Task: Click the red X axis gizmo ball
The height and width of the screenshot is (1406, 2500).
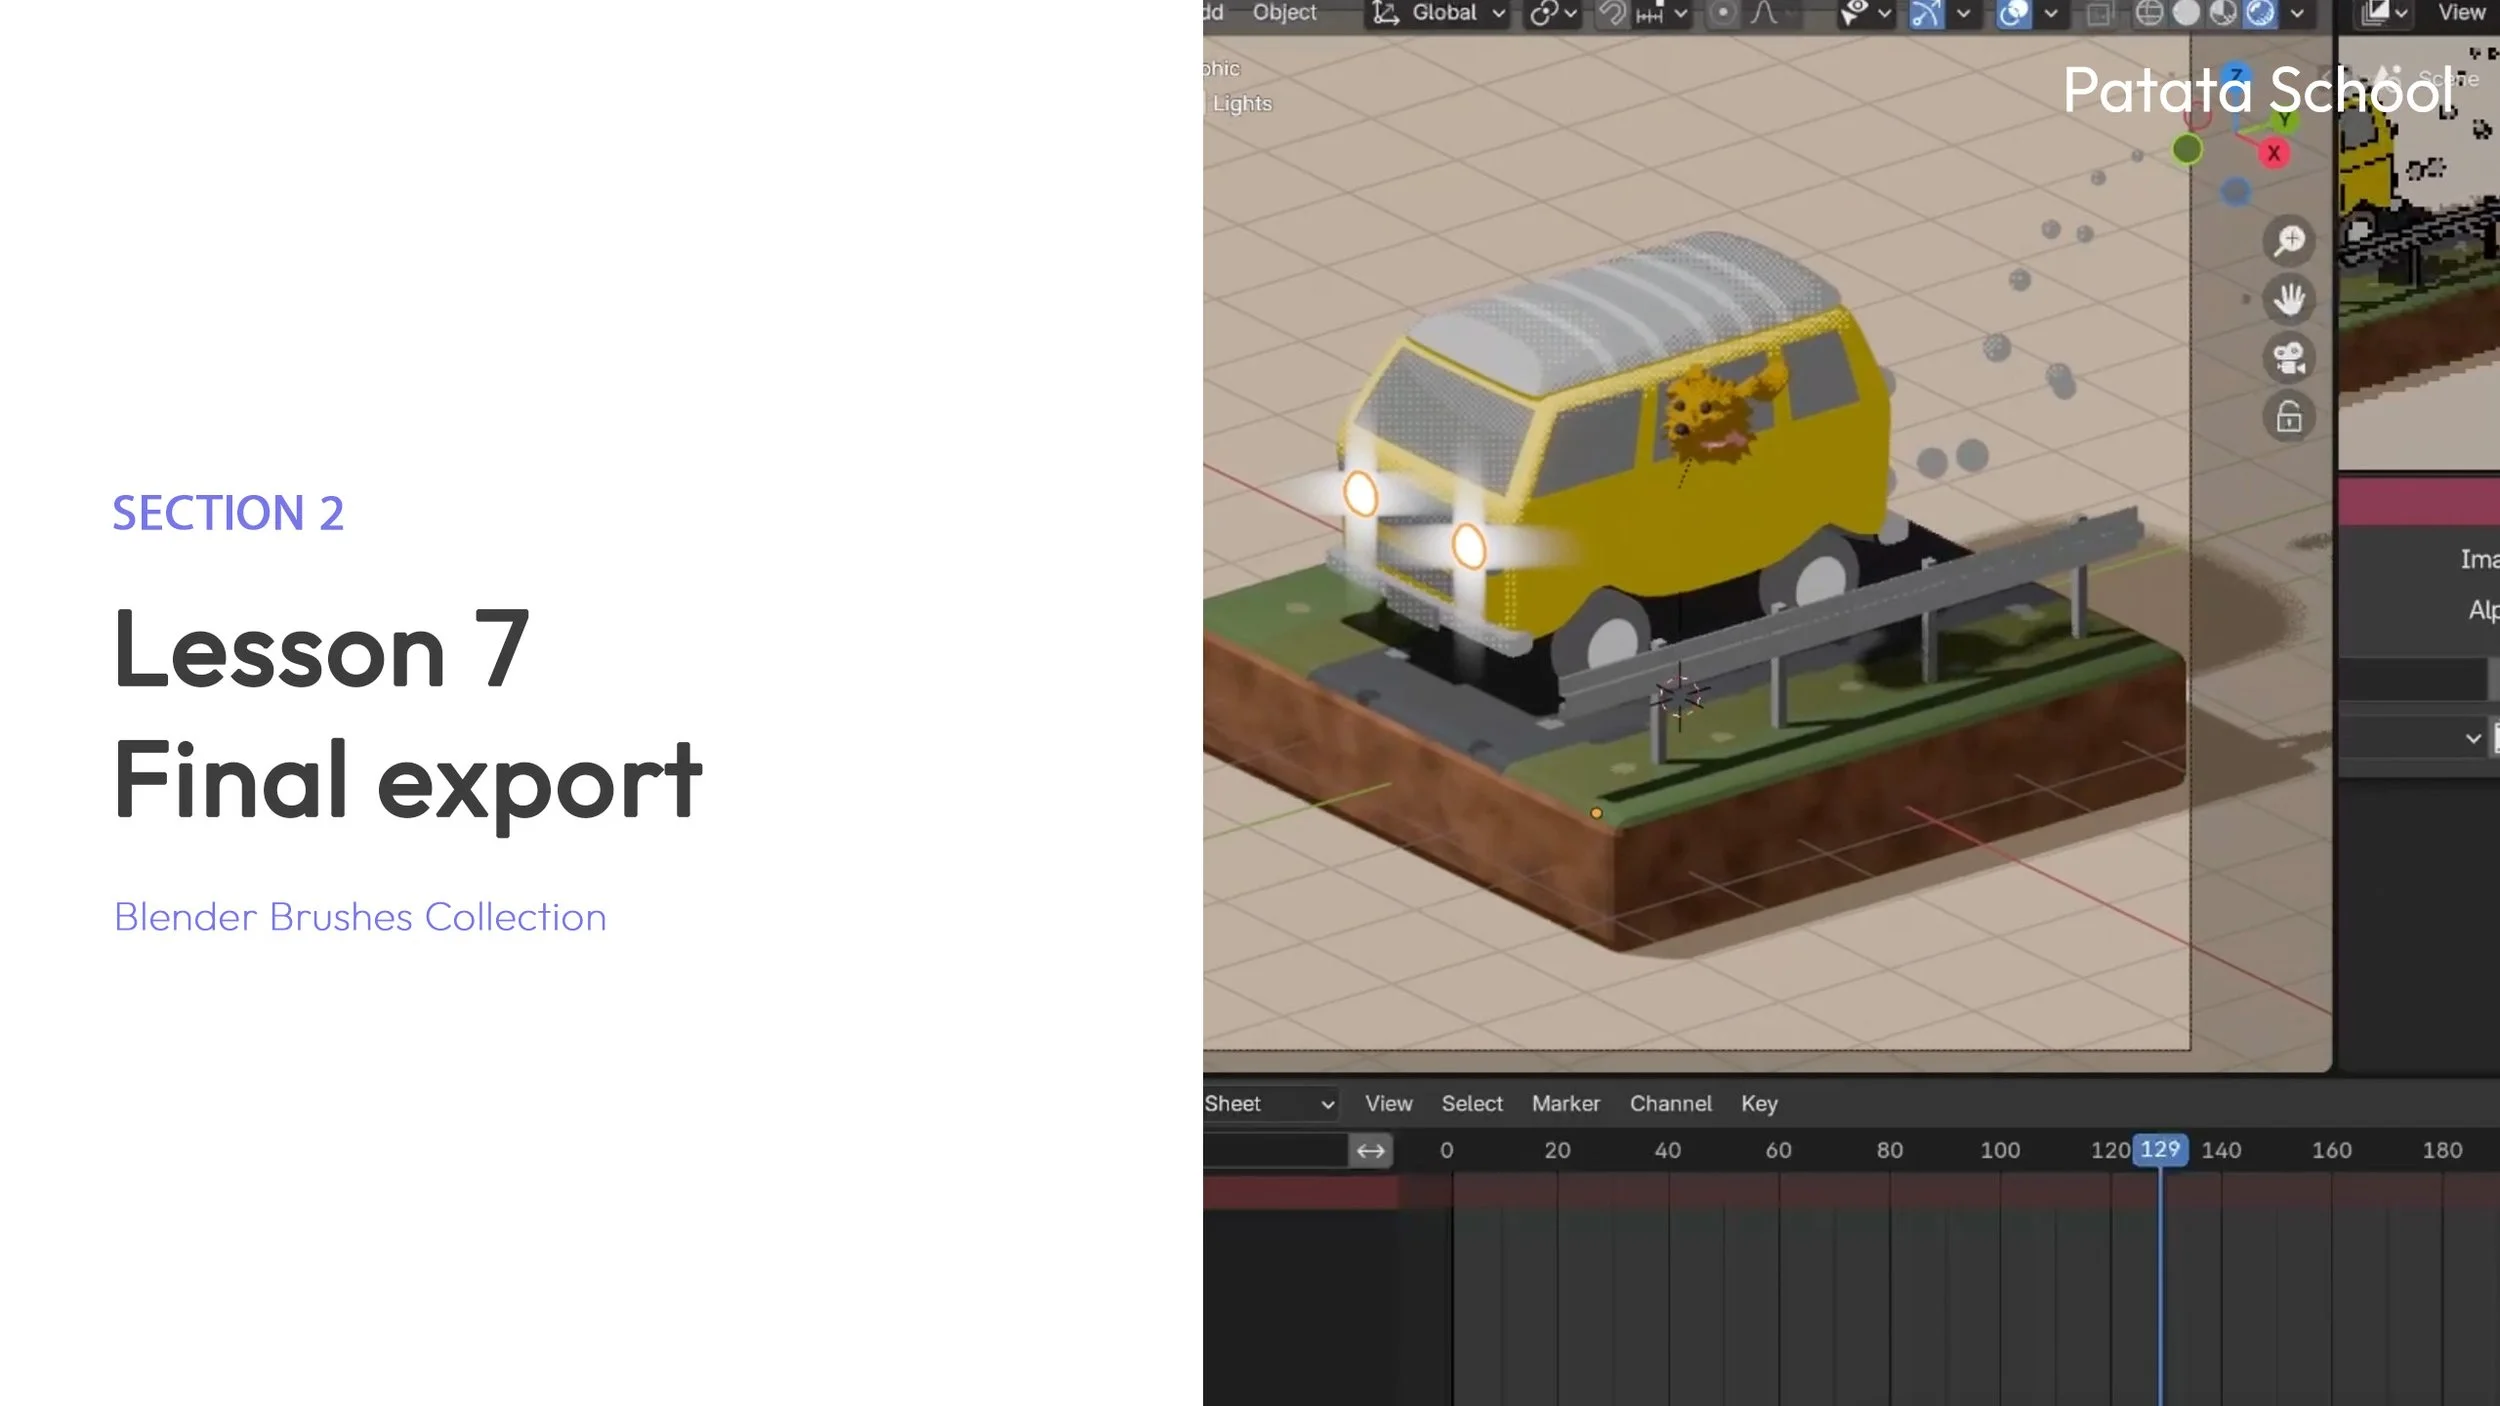Action: click(x=2274, y=154)
